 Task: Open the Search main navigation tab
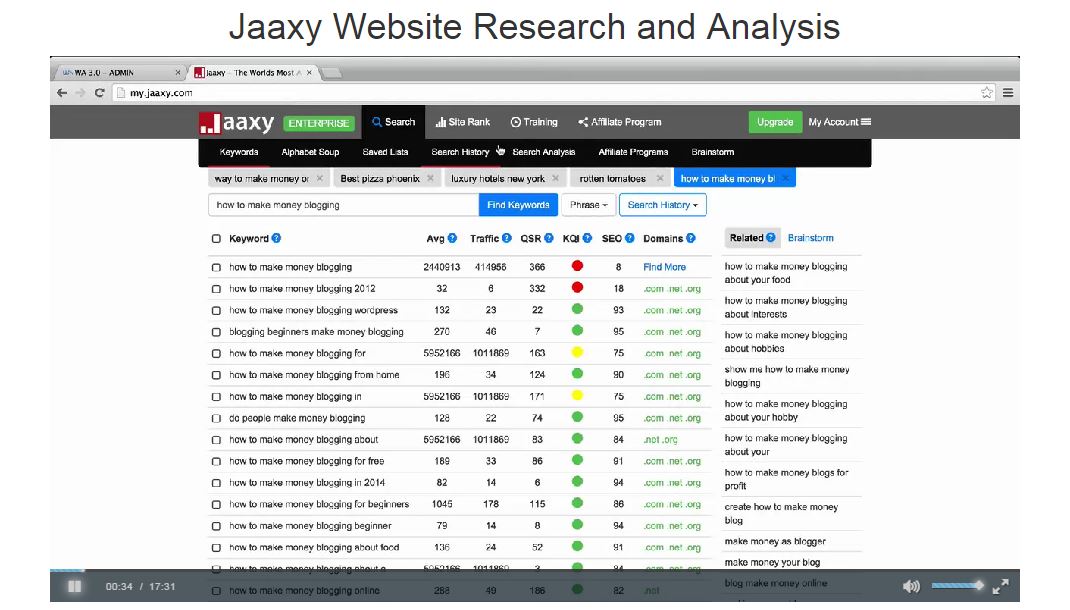click(x=394, y=122)
